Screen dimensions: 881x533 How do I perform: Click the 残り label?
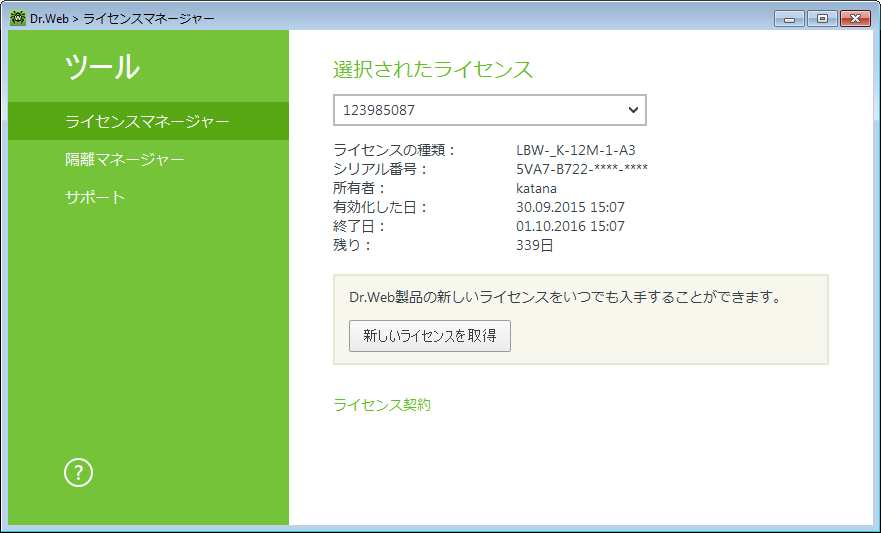tap(352, 245)
